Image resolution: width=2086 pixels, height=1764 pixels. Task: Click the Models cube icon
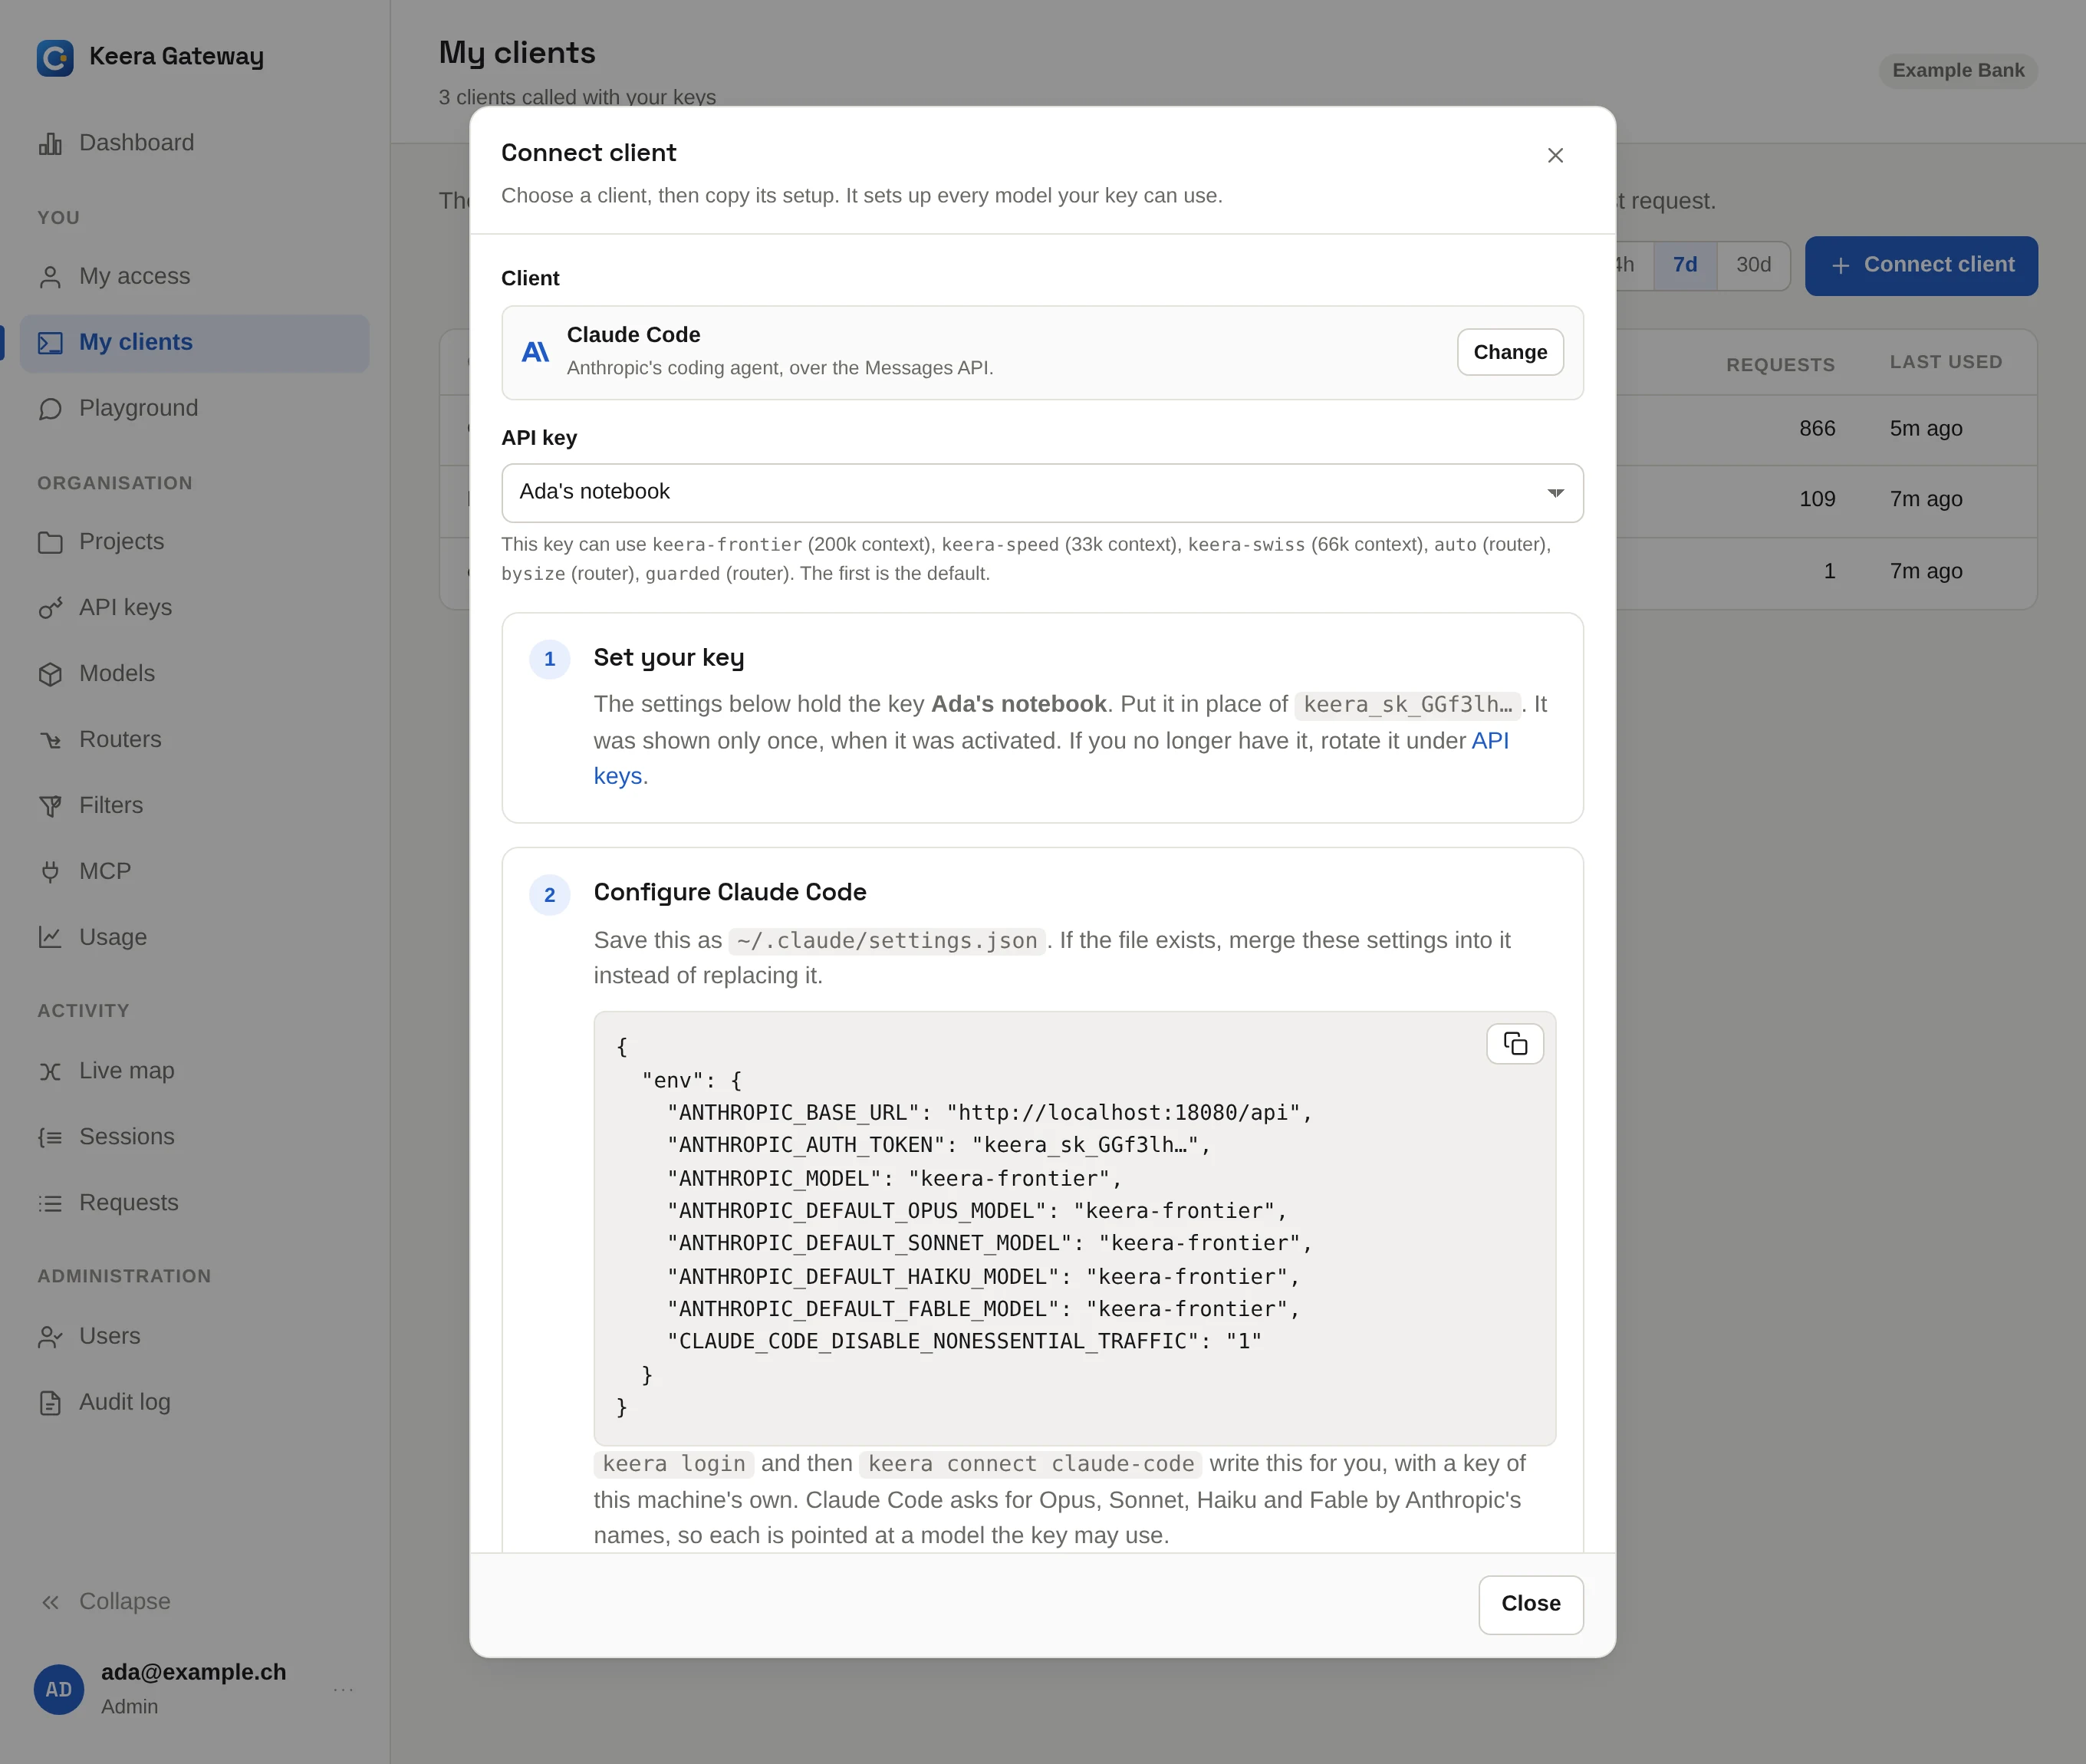click(50, 674)
